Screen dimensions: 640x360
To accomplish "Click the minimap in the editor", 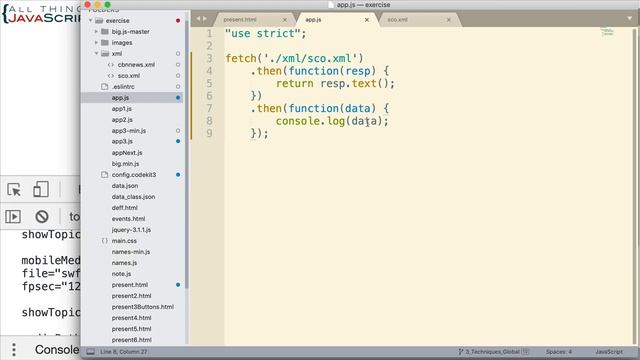I will [x=607, y=32].
